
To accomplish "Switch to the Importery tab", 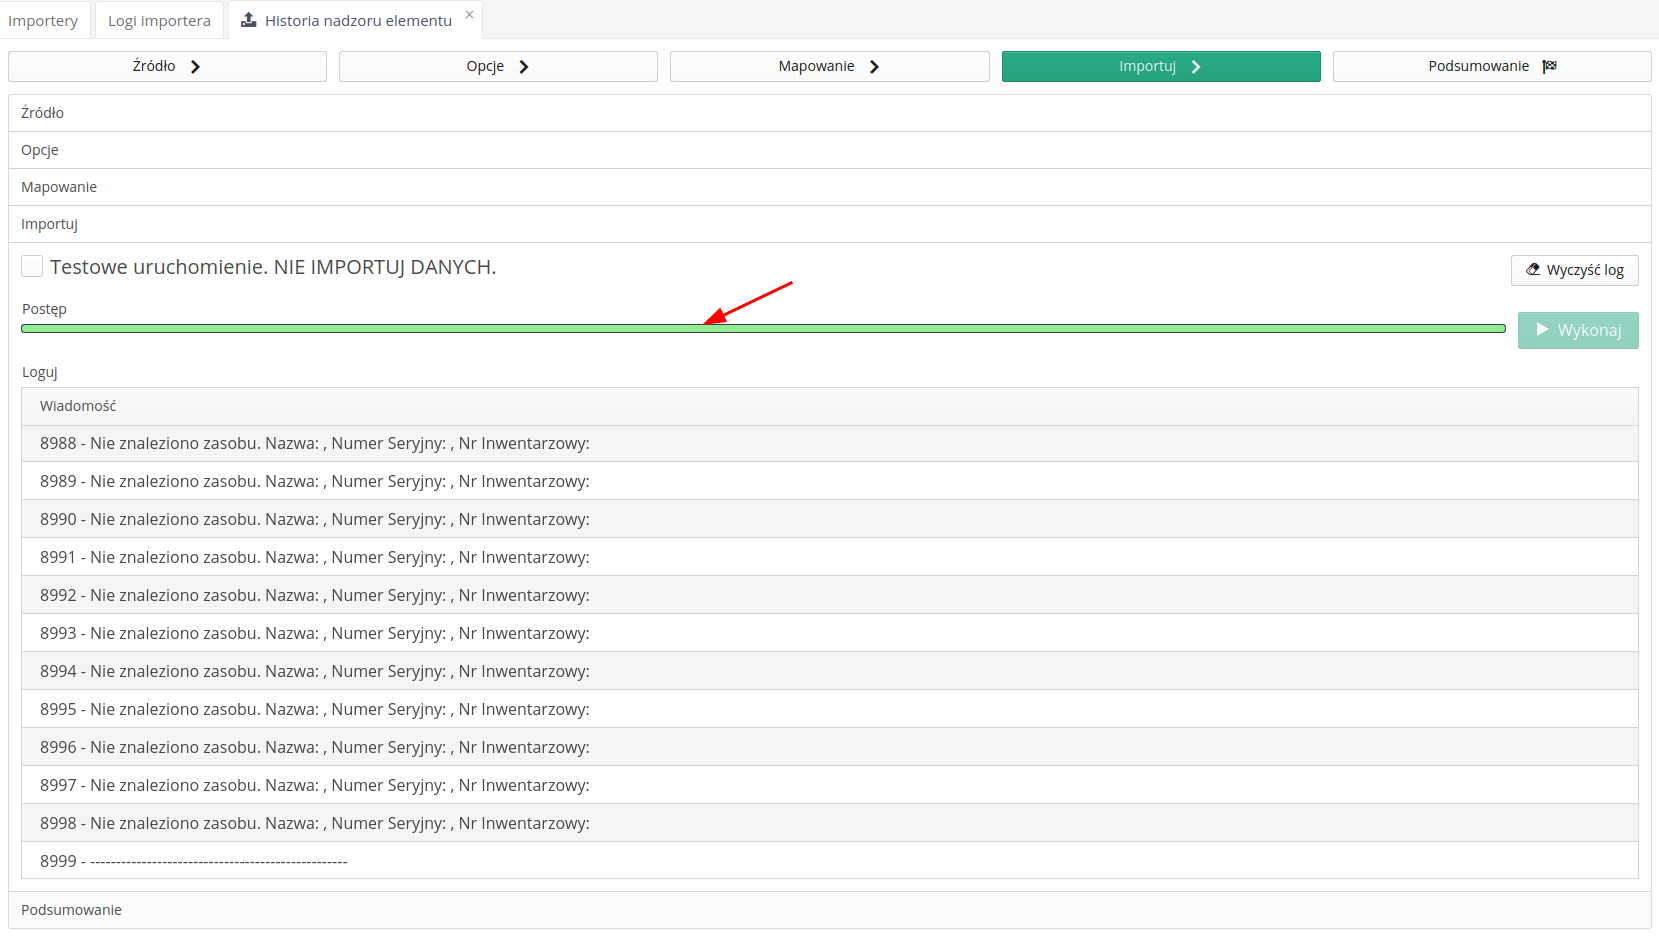I will point(45,19).
